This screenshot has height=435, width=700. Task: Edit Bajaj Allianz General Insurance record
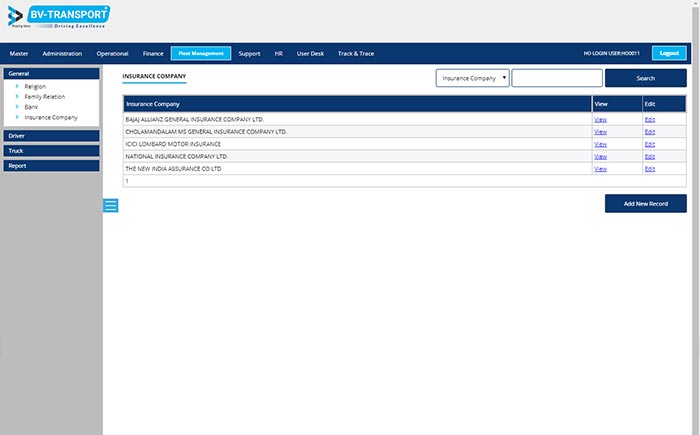coord(650,120)
